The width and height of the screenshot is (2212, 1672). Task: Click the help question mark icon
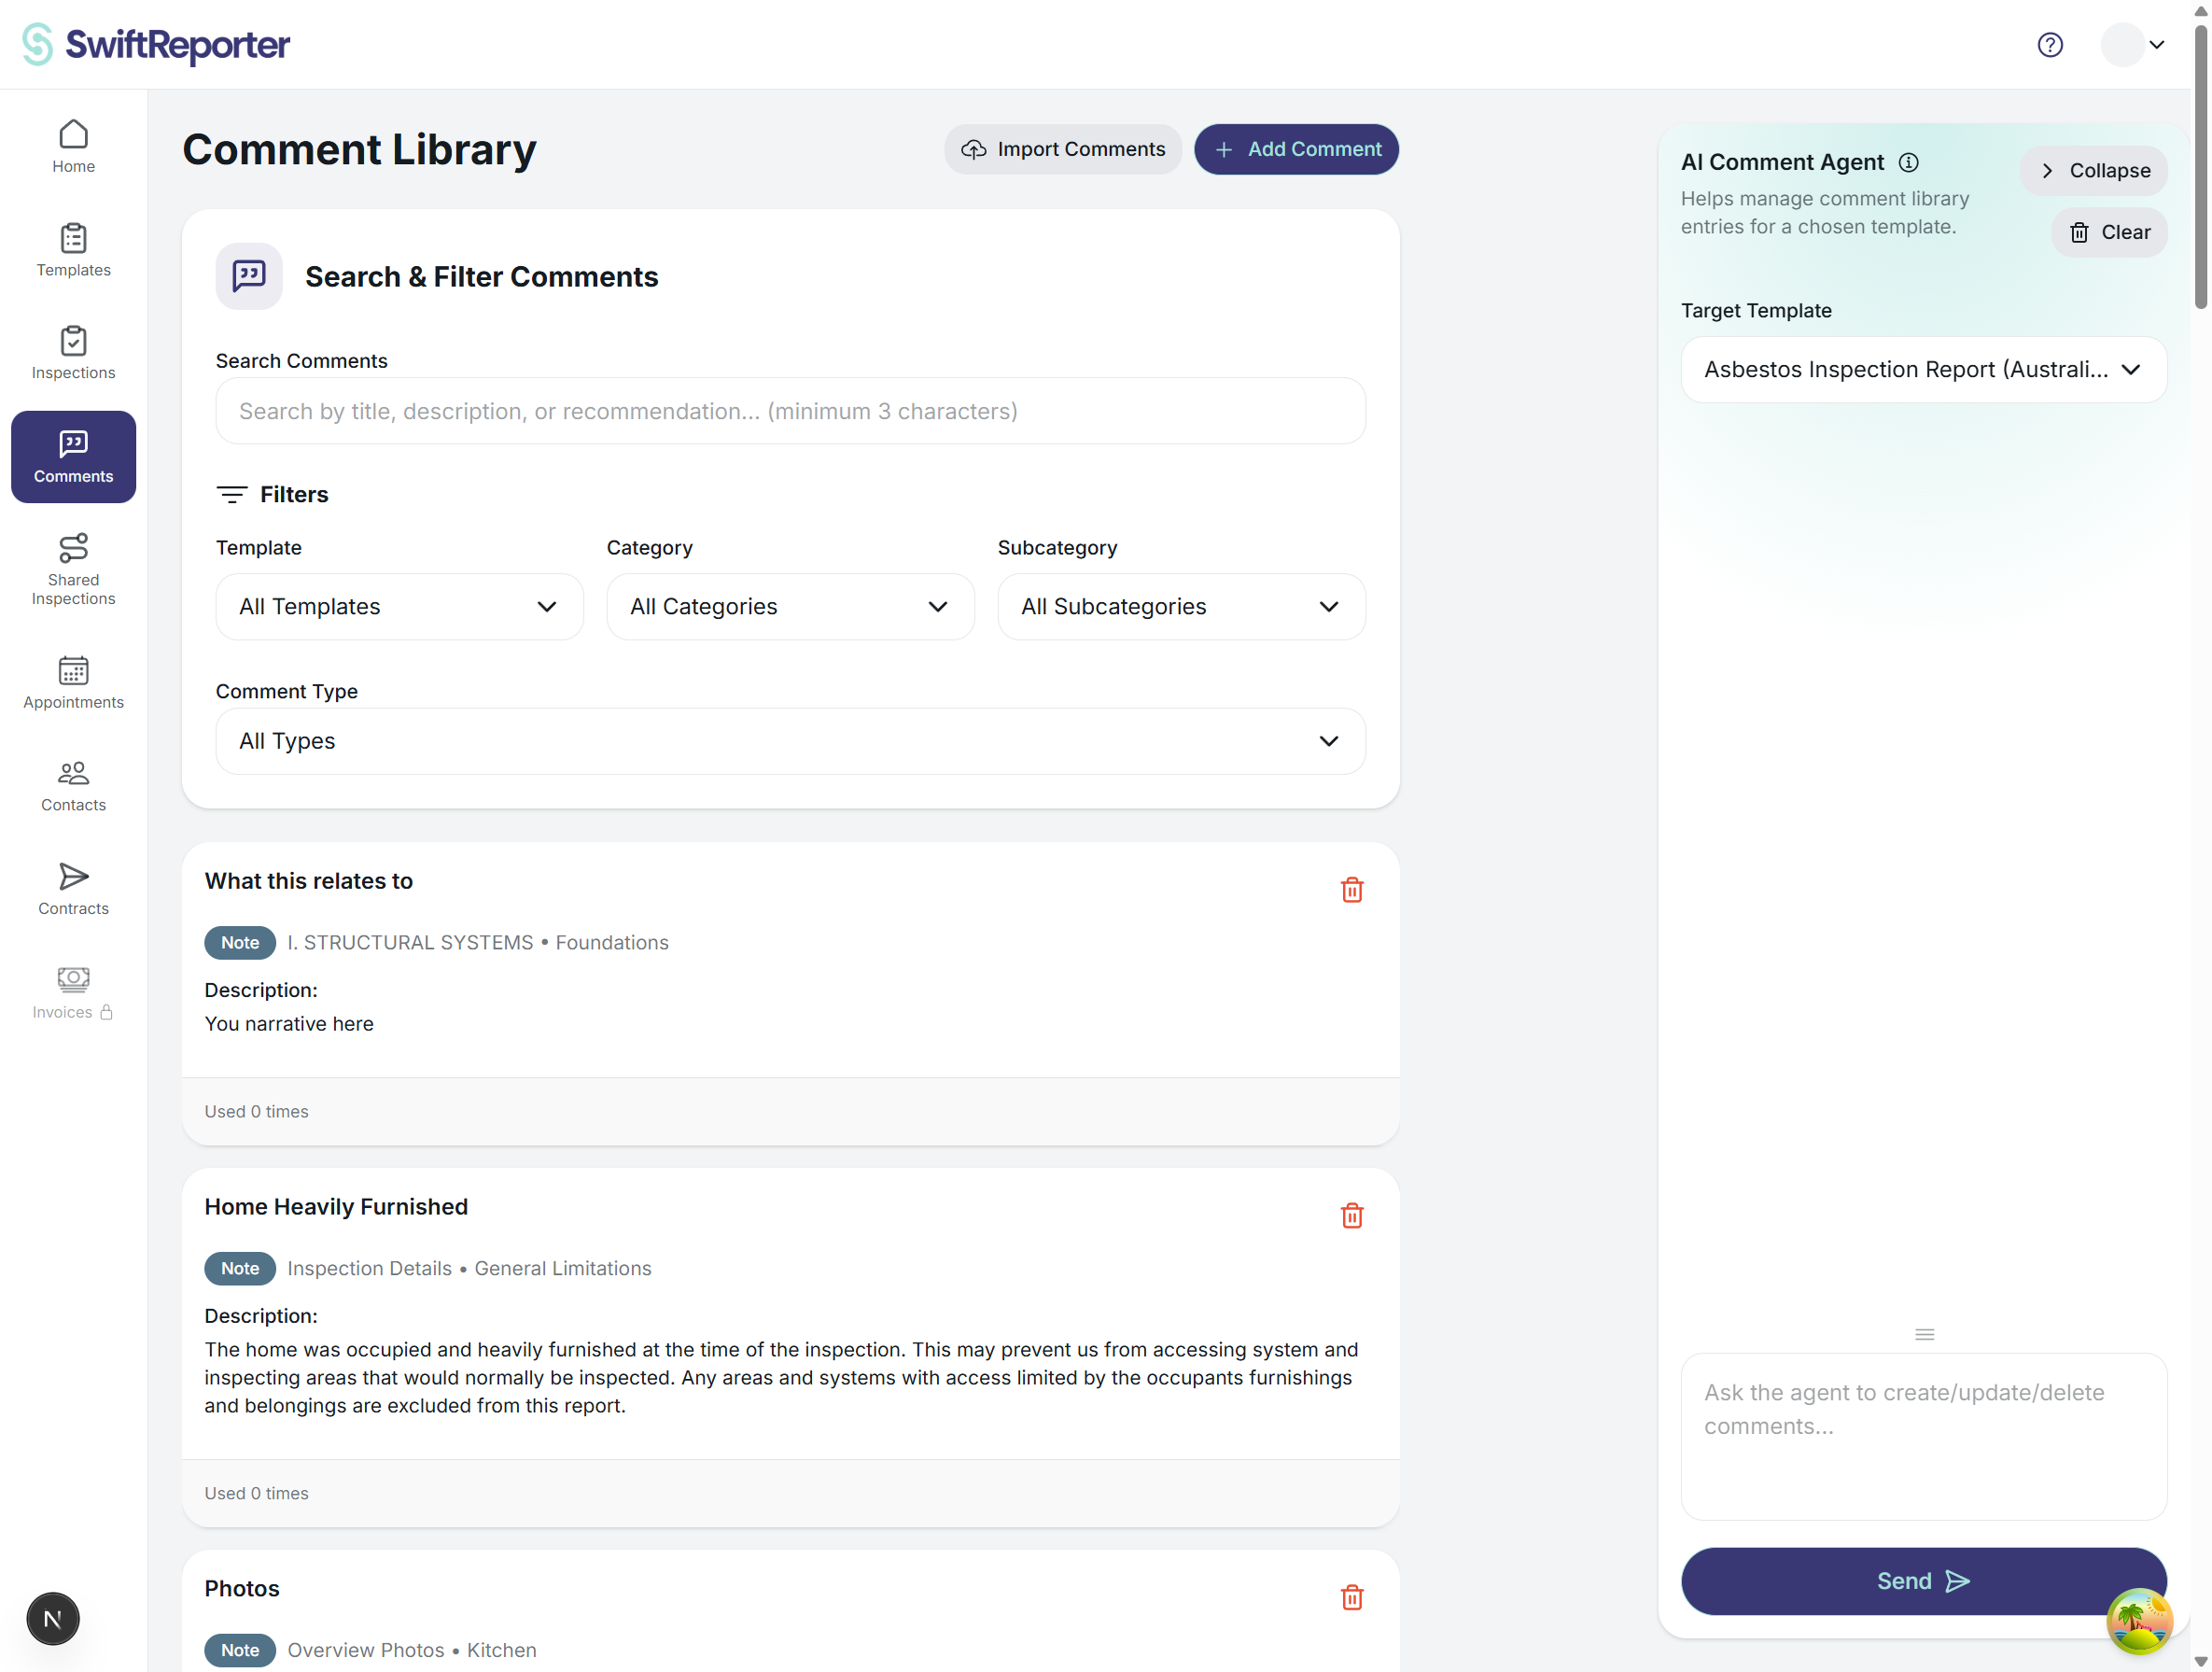point(2051,44)
